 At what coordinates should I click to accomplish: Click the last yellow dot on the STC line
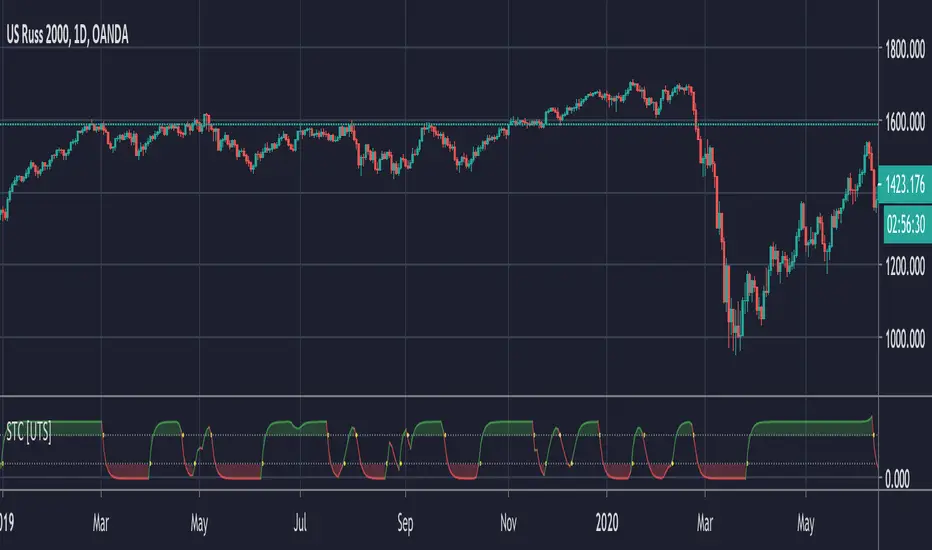[x=873, y=435]
